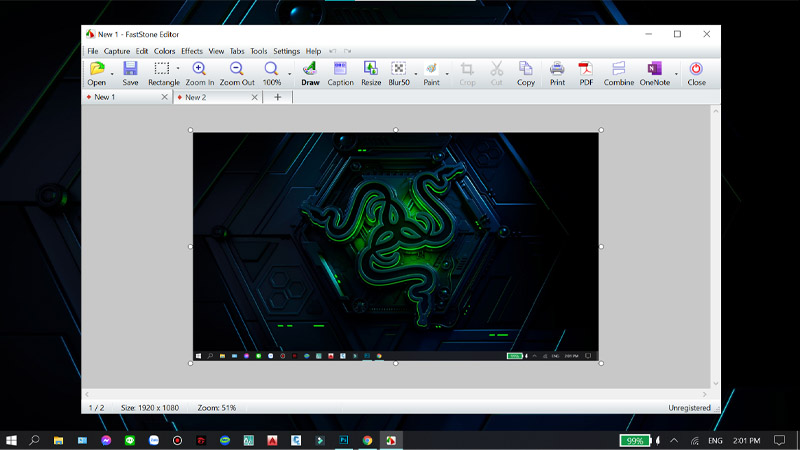Close the New 1 tab

click(165, 97)
